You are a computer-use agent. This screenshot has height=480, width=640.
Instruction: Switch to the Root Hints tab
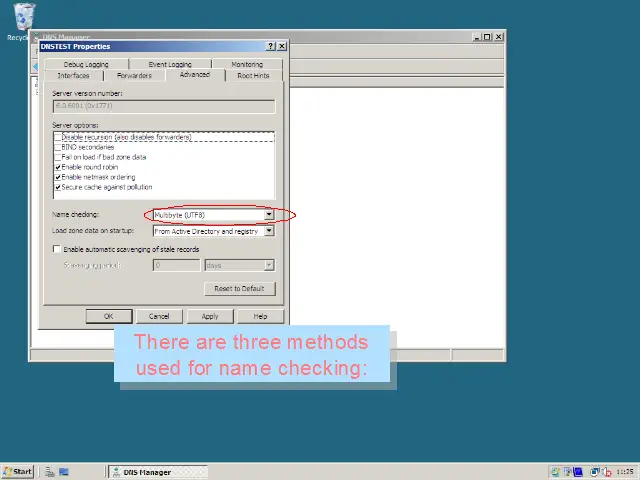click(x=253, y=76)
